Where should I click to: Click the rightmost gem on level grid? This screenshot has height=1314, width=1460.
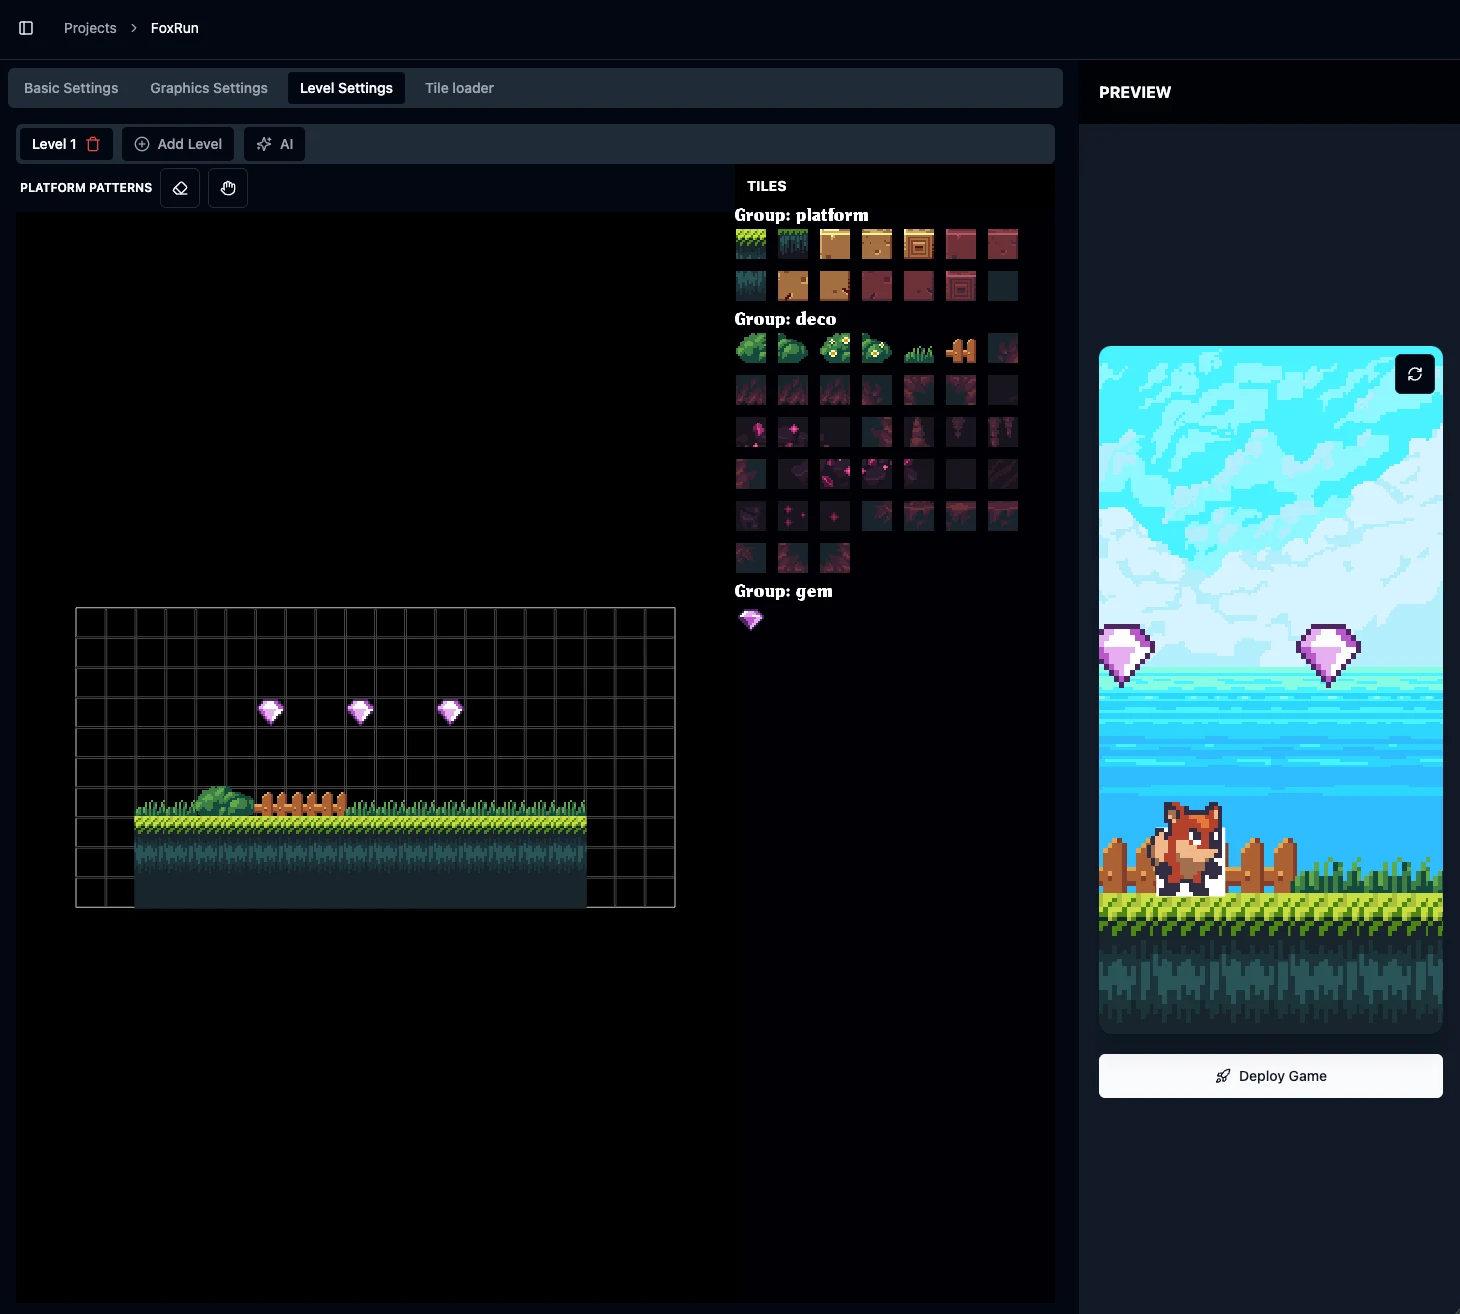click(450, 712)
